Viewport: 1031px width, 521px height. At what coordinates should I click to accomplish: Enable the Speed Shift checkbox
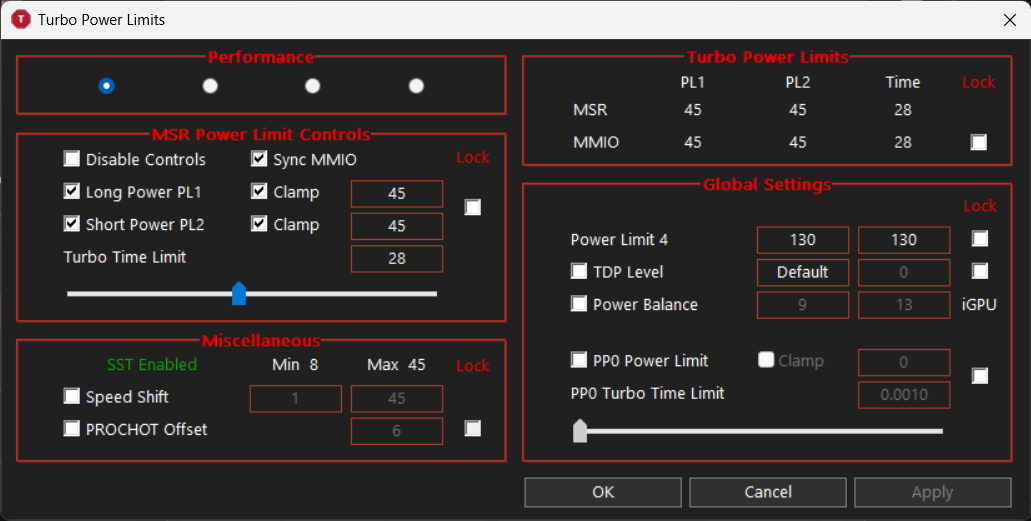coord(72,396)
